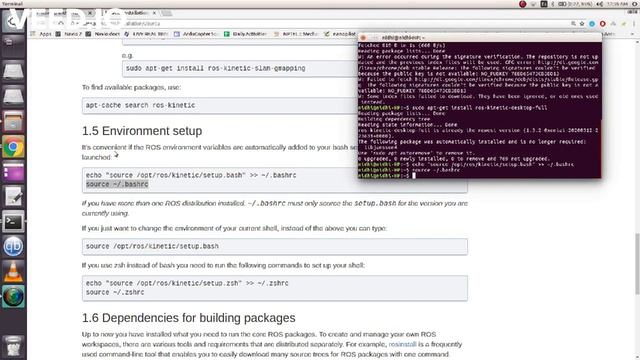Screen dimensions: 640x360
Task: Click 'source /opt/ros/kinetic/setup.bash' code box
Action: [275, 247]
